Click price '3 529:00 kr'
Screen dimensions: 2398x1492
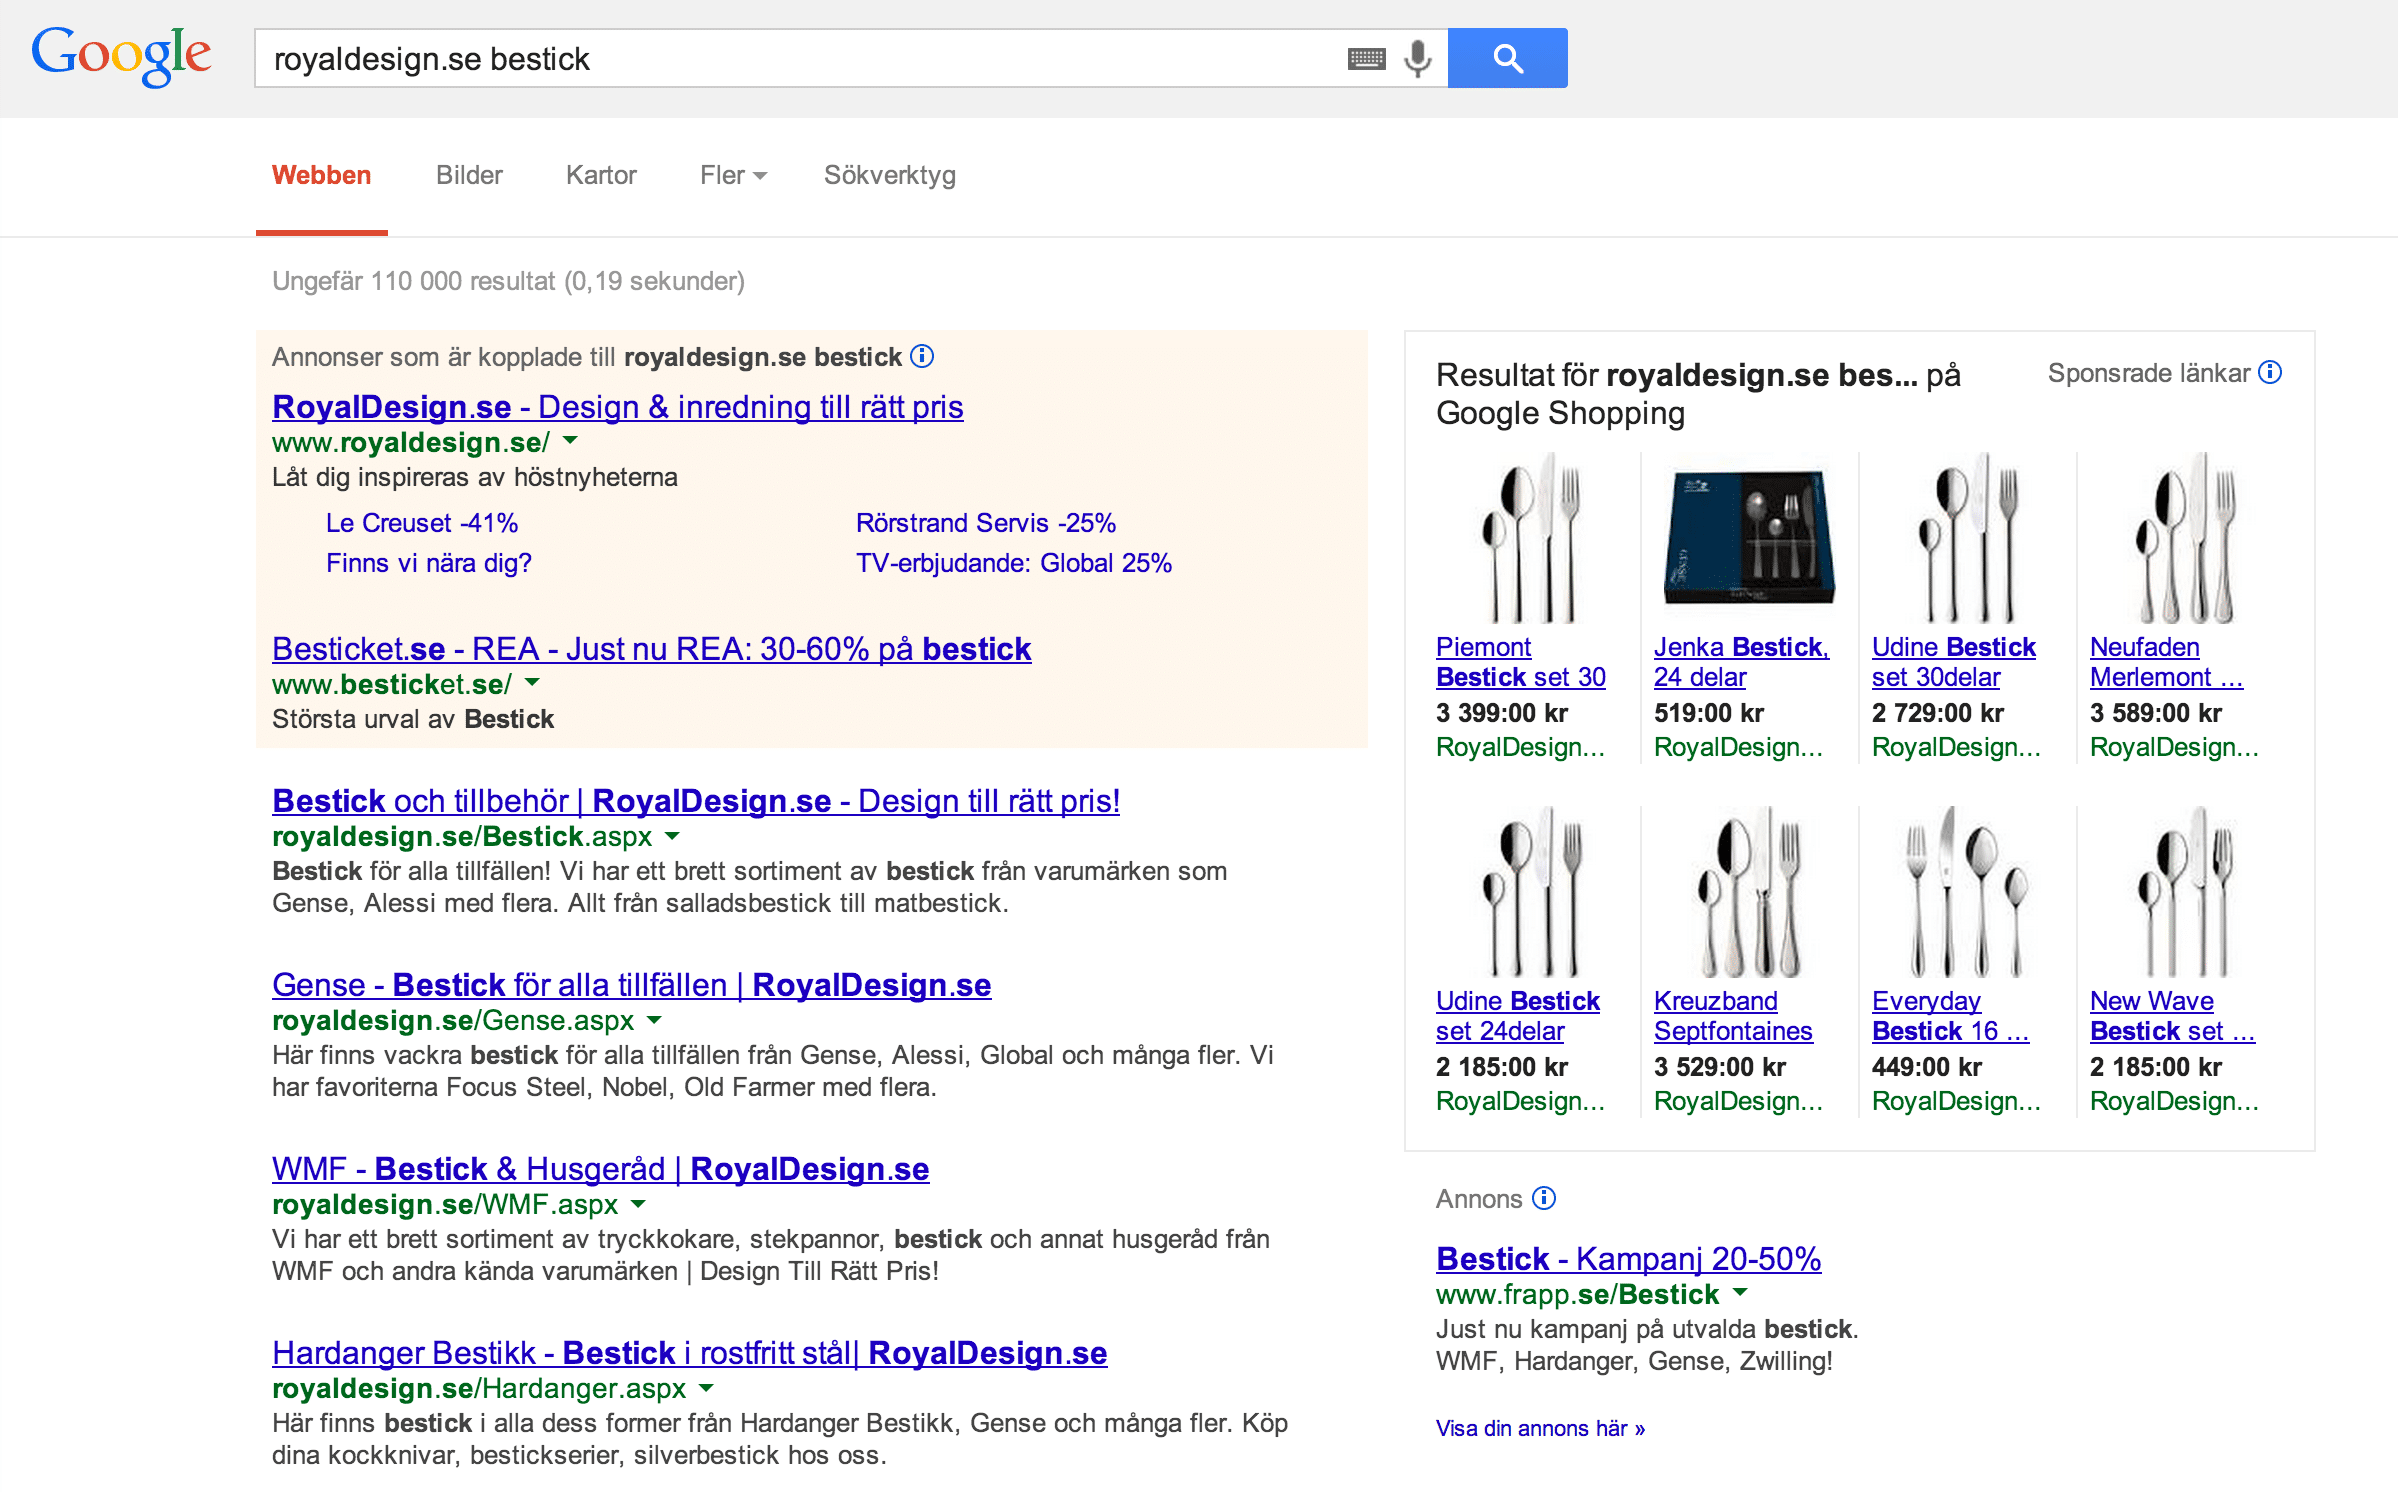1720,1067
